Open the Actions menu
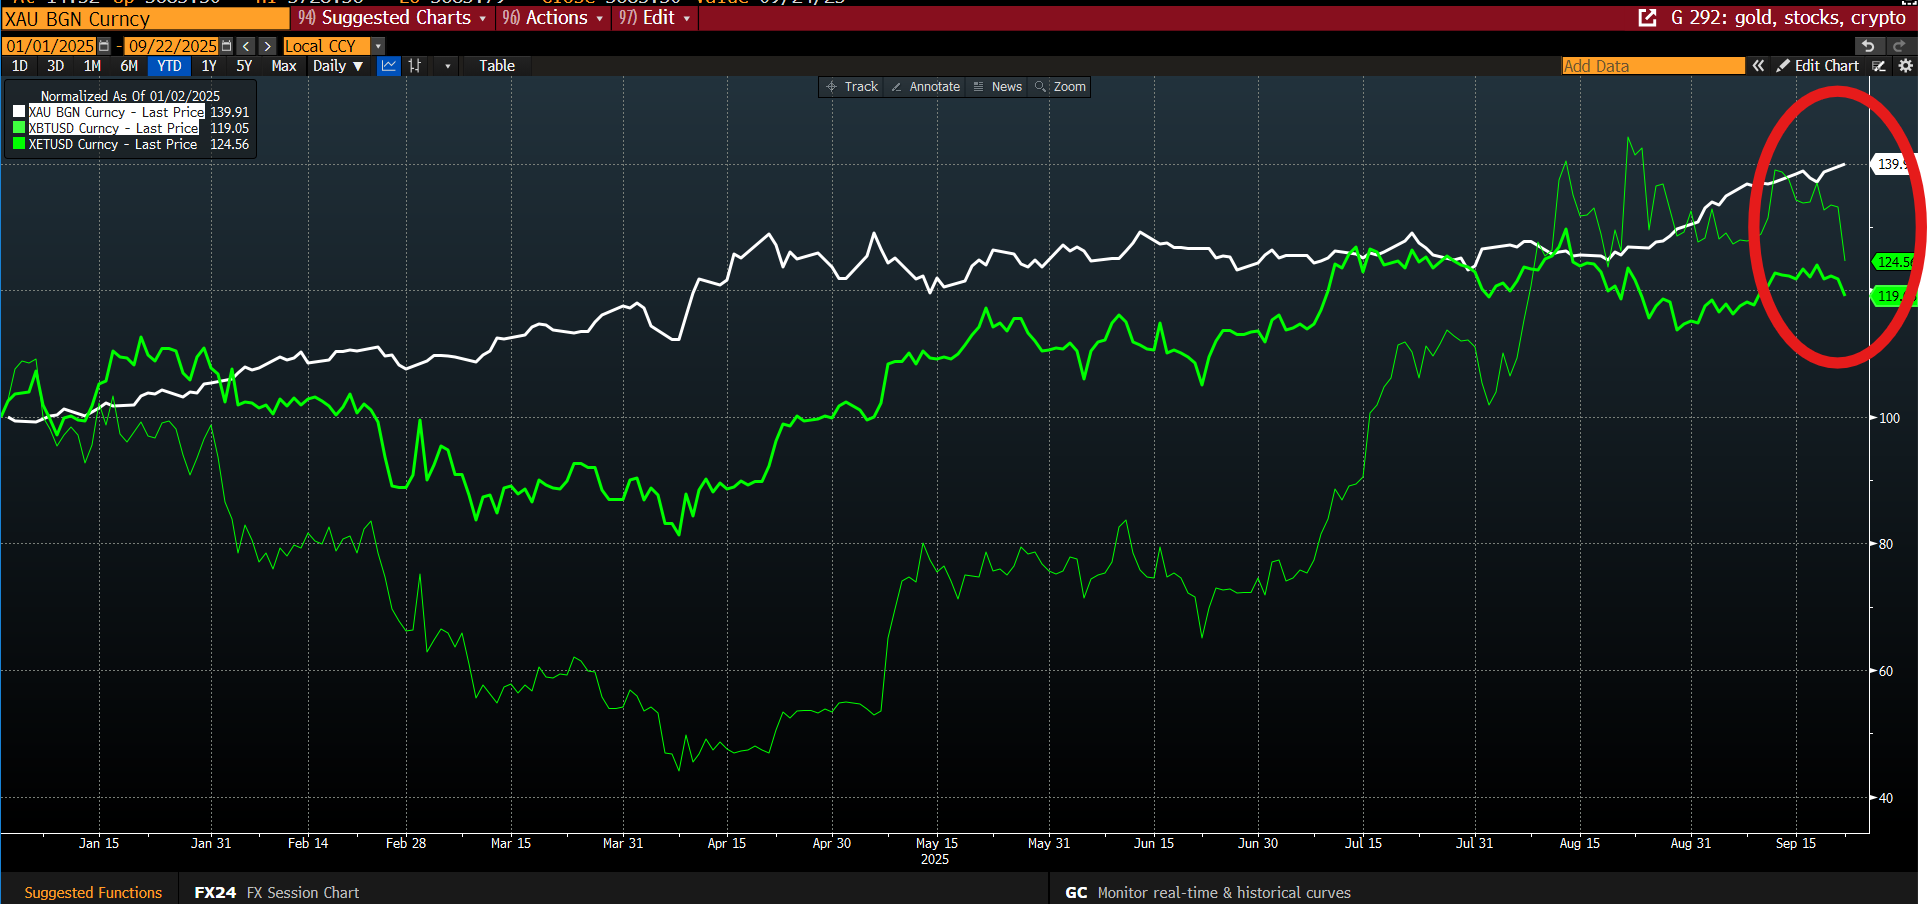 click(x=555, y=18)
